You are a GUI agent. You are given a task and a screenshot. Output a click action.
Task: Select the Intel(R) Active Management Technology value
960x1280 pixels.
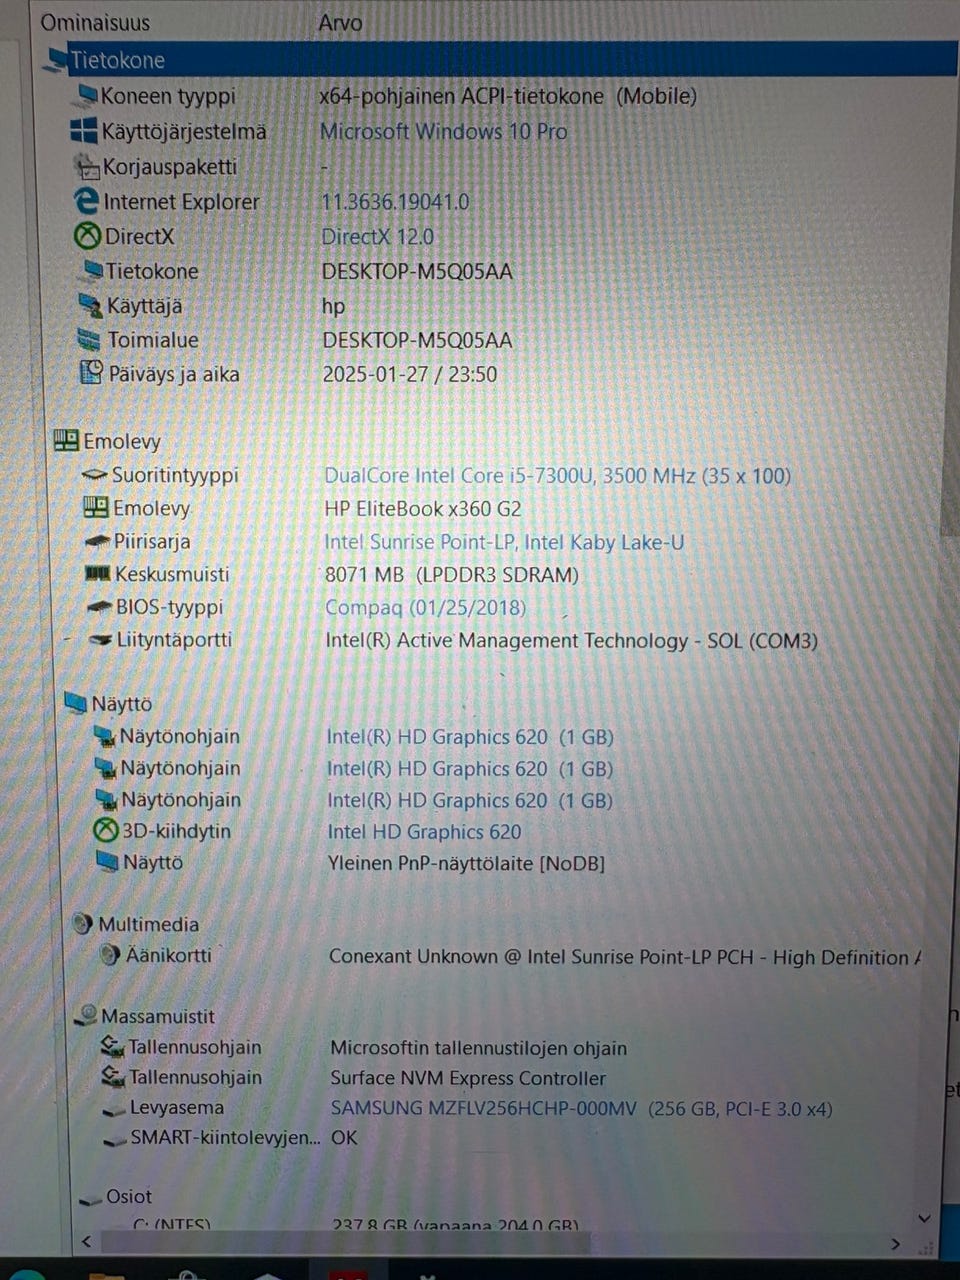pos(571,640)
